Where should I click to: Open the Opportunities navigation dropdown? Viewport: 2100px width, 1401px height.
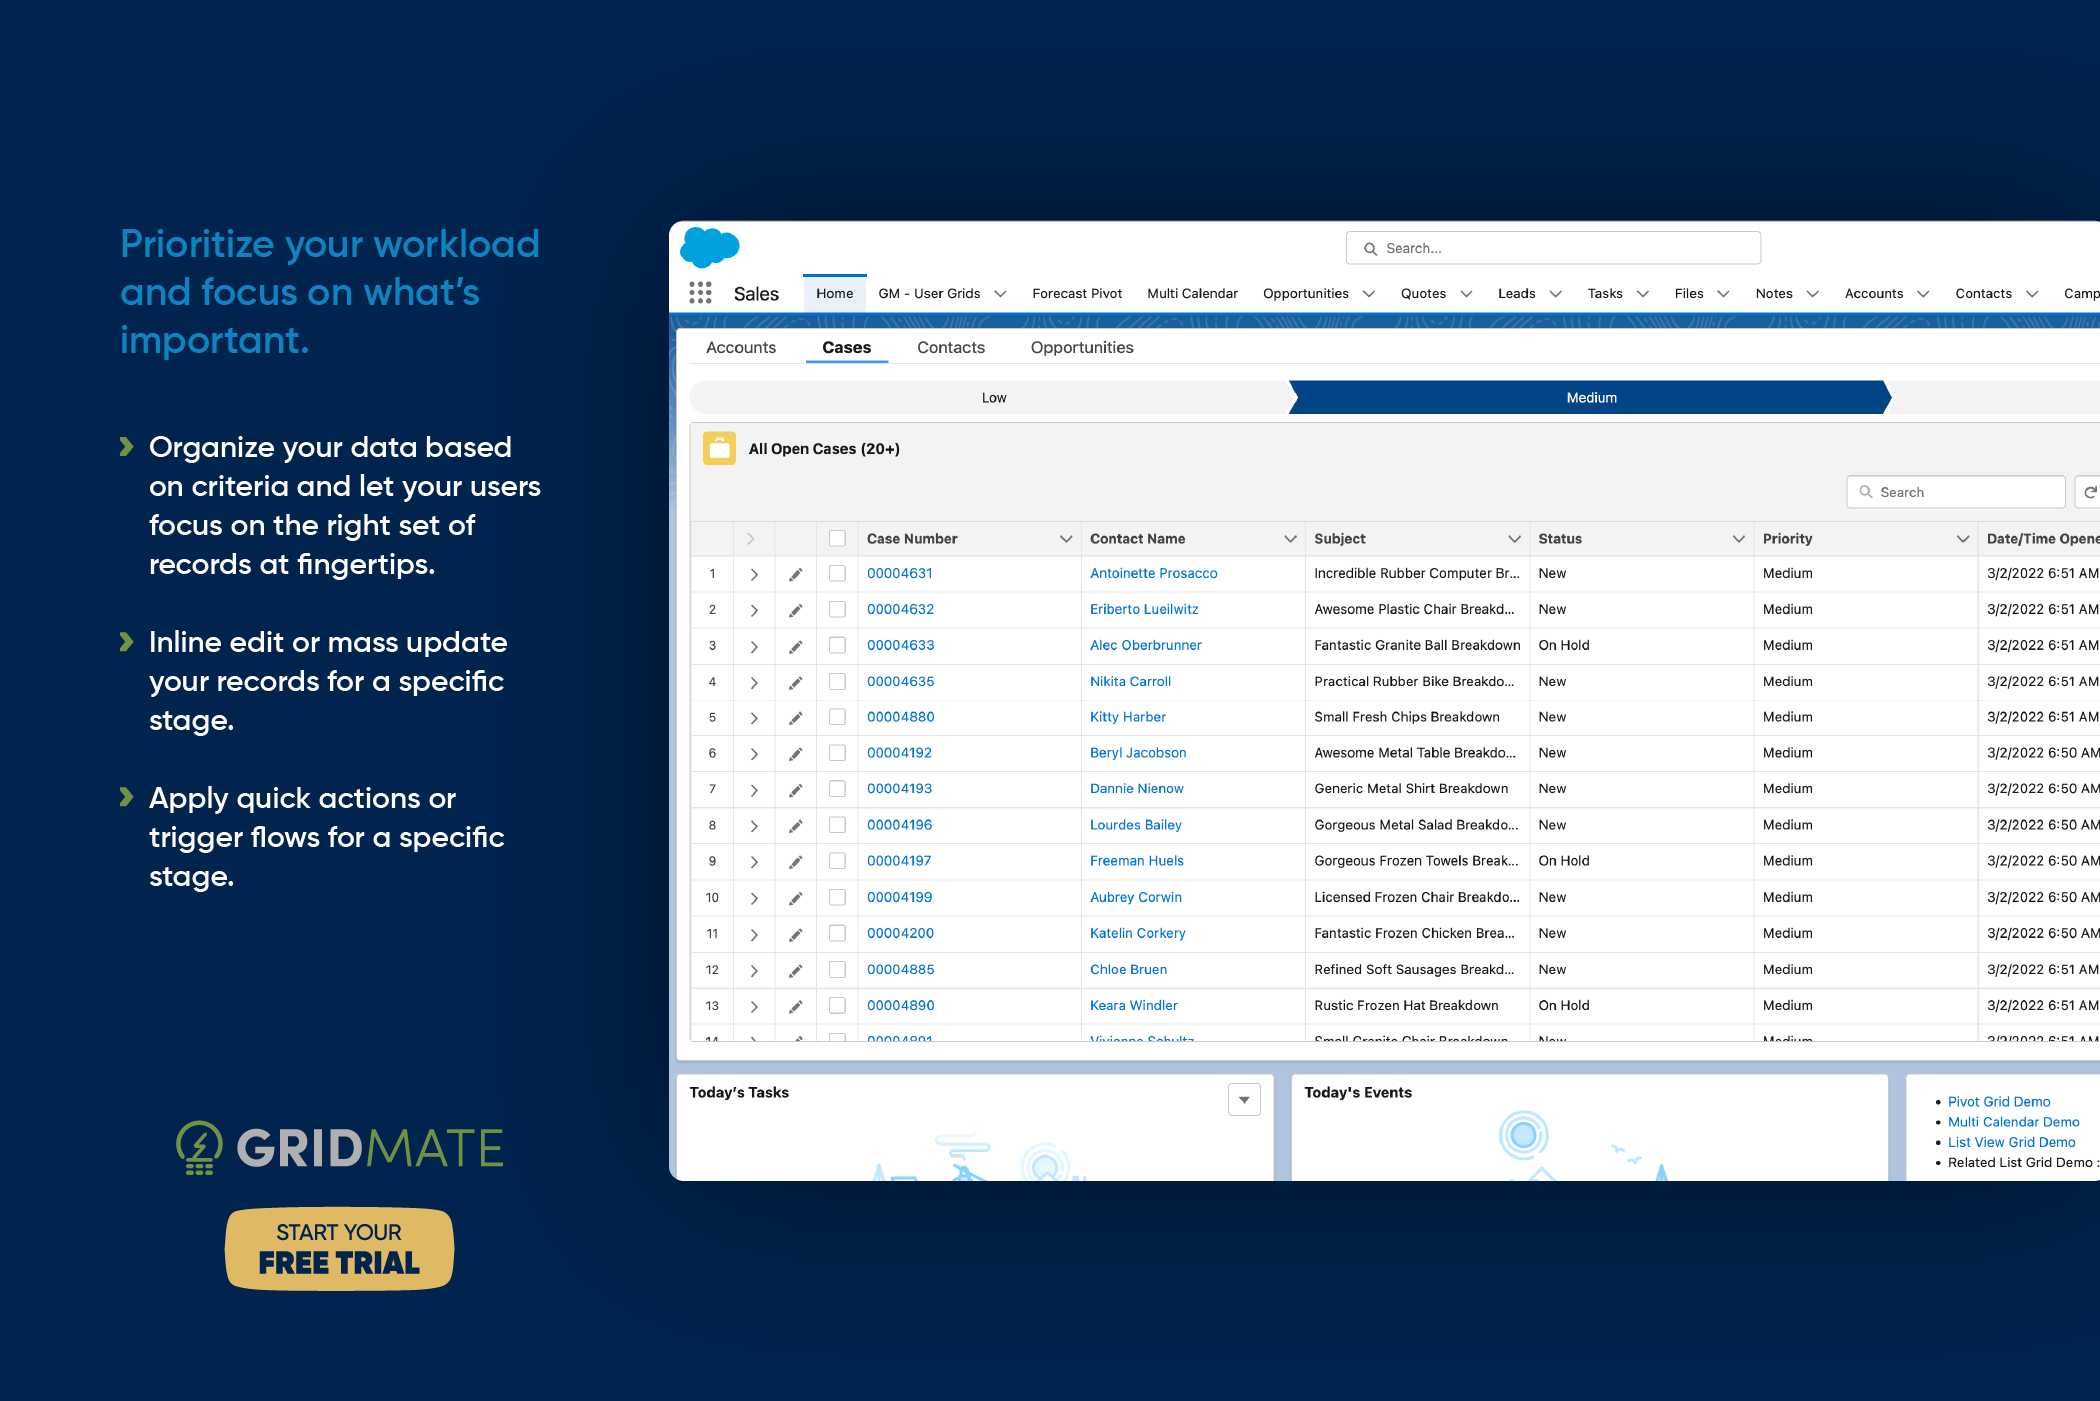[1367, 293]
